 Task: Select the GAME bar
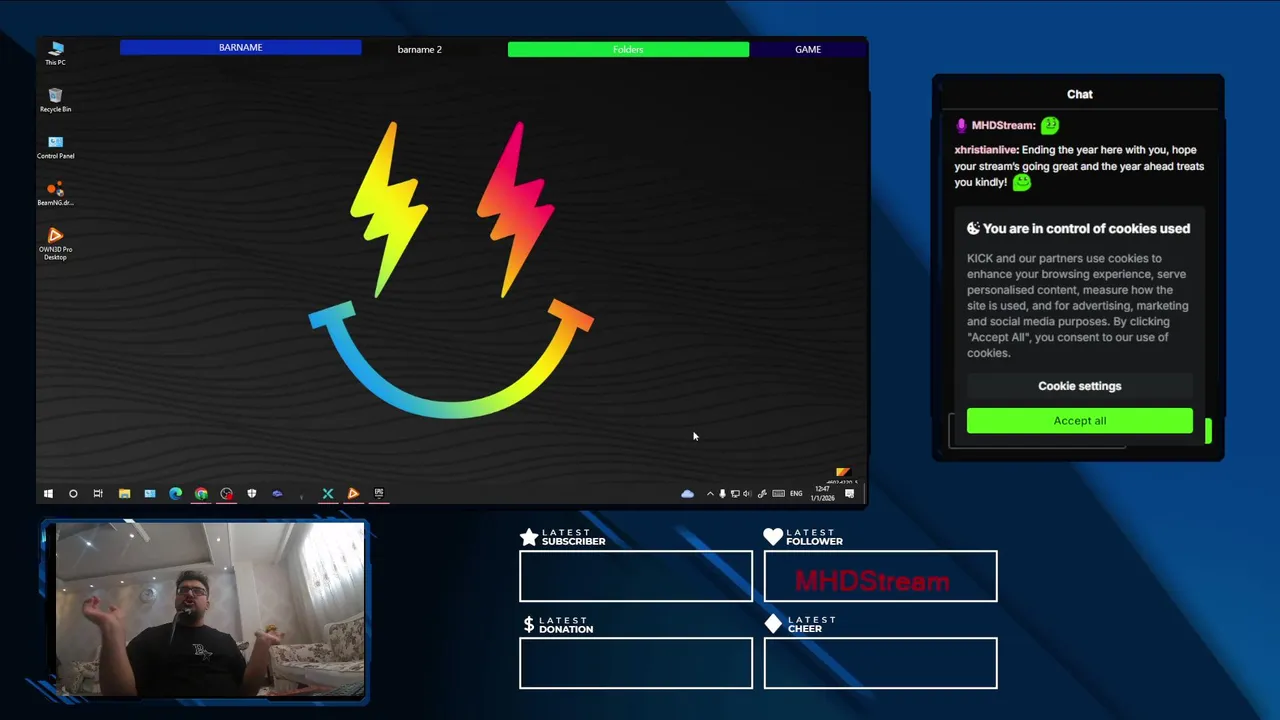(x=808, y=49)
